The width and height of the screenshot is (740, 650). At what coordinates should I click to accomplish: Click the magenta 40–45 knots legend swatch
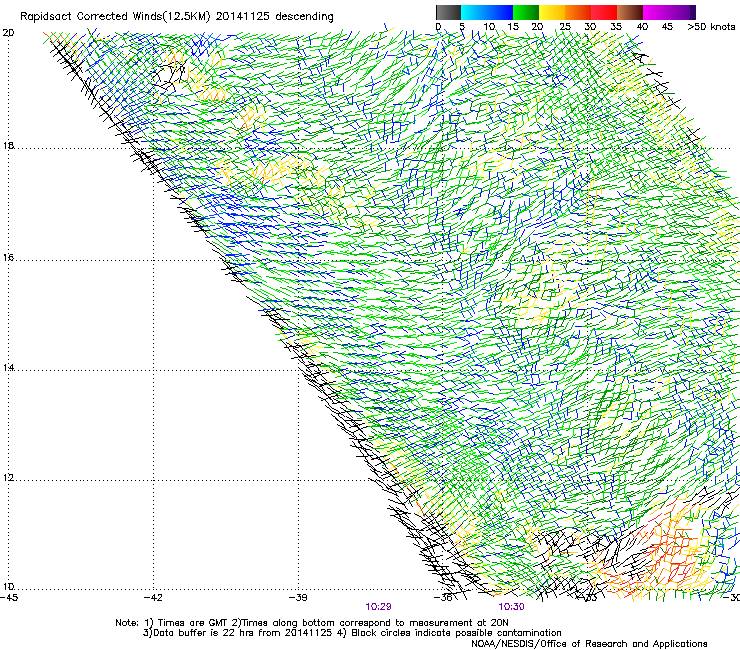point(656,12)
